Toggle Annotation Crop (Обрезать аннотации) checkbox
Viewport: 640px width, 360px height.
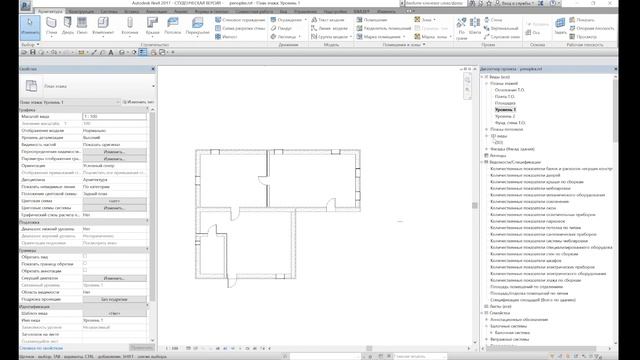85,271
